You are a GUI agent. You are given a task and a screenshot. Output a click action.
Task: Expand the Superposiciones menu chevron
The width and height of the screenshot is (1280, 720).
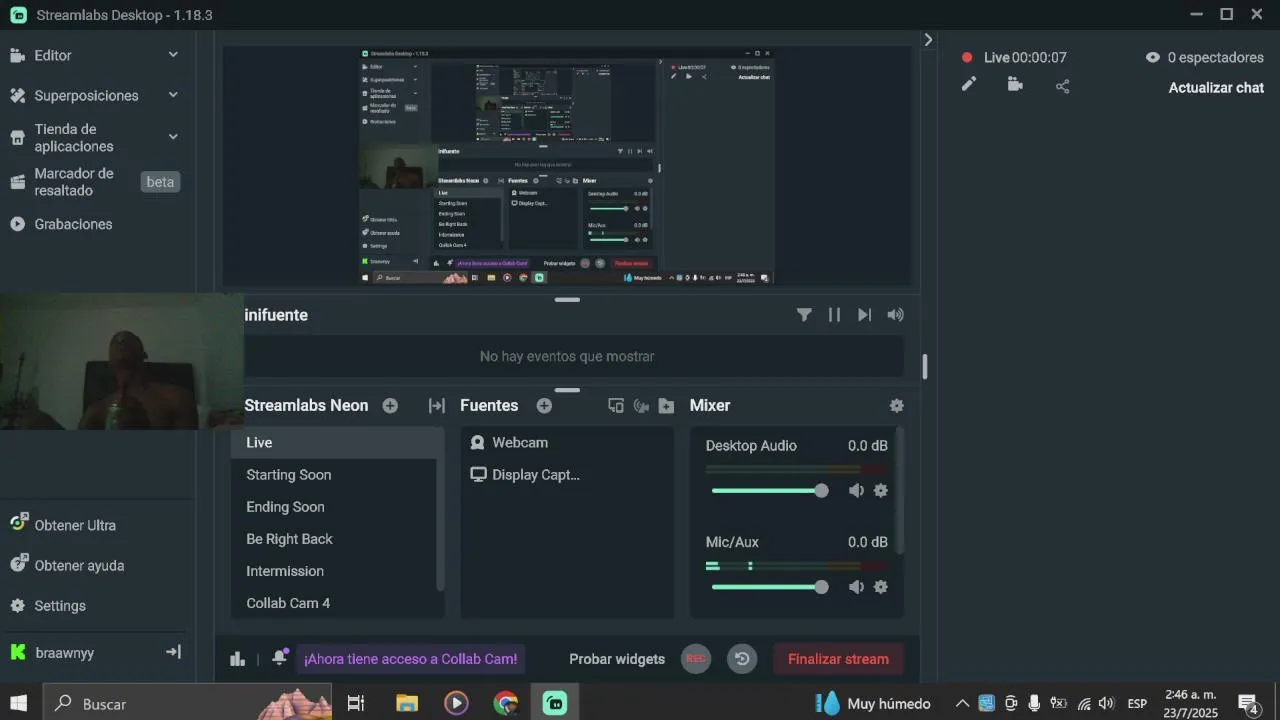coord(173,95)
